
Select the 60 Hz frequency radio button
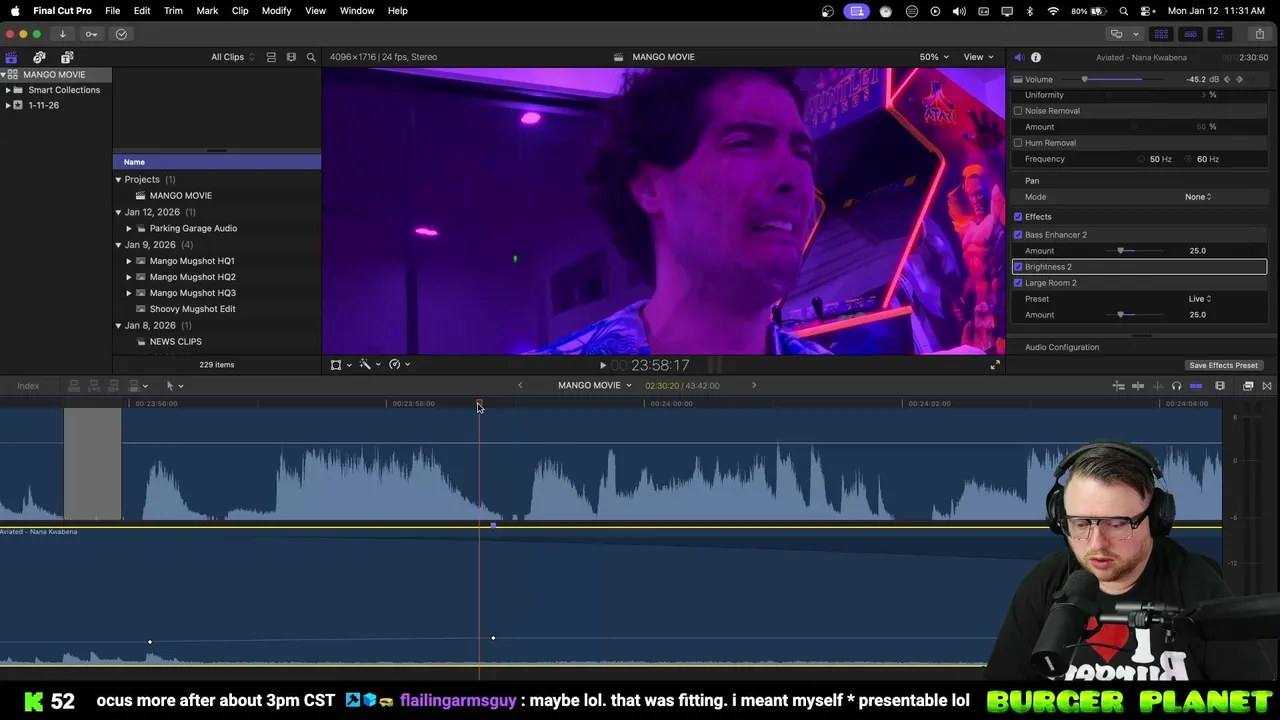[1188, 159]
